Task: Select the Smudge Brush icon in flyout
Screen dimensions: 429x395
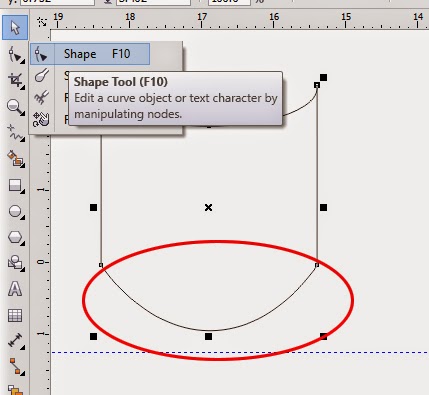Action: click(x=41, y=76)
